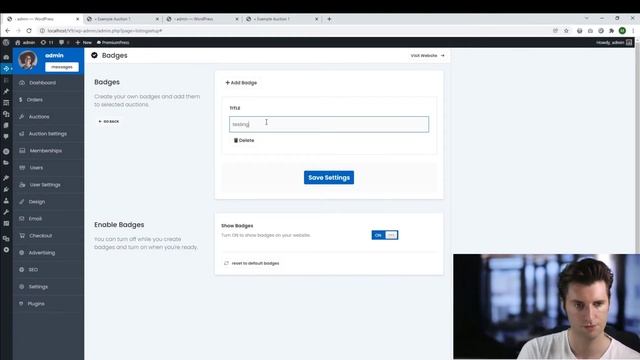The height and width of the screenshot is (360, 640).
Task: Open Users in the sidebar
Action: pos(48,168)
